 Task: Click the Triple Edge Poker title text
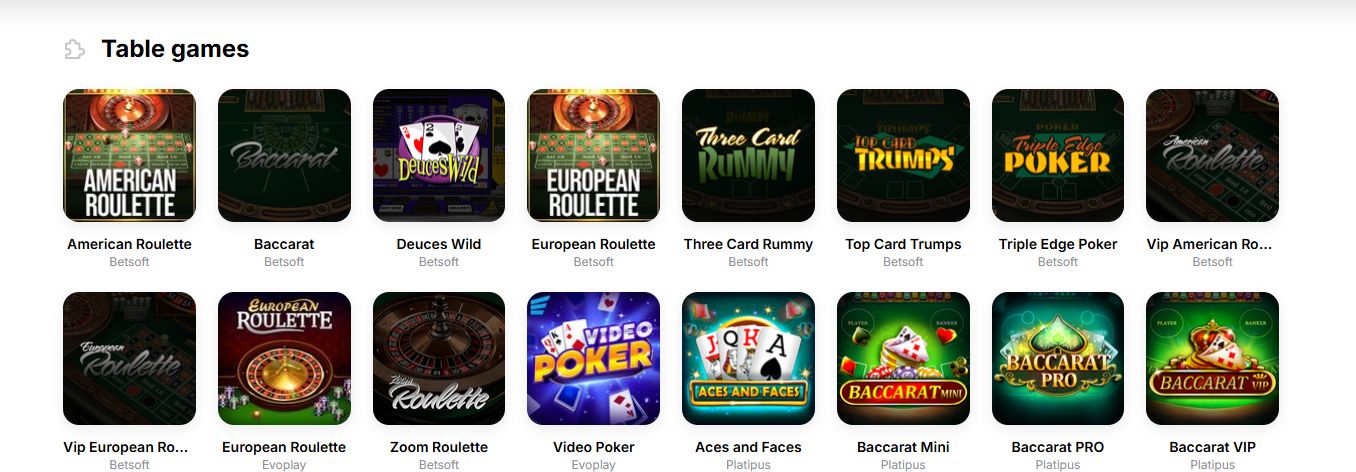point(1058,244)
